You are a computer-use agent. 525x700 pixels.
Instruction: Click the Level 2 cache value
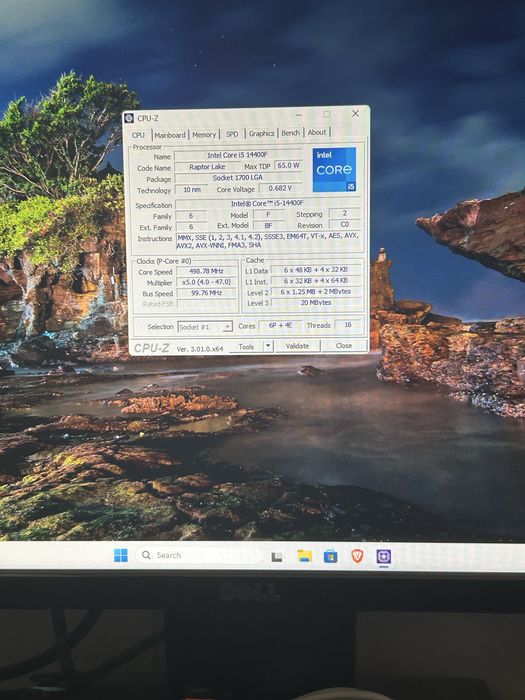(316, 292)
